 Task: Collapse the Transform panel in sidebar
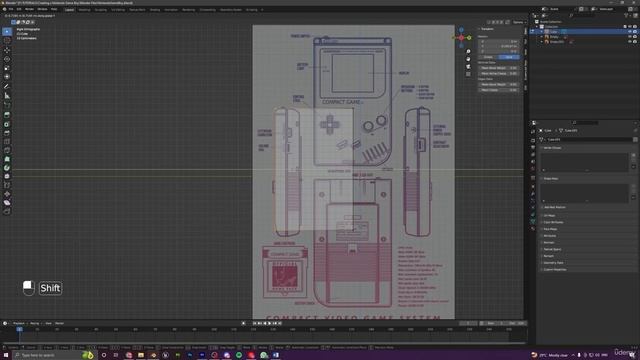pyautogui.click(x=487, y=29)
